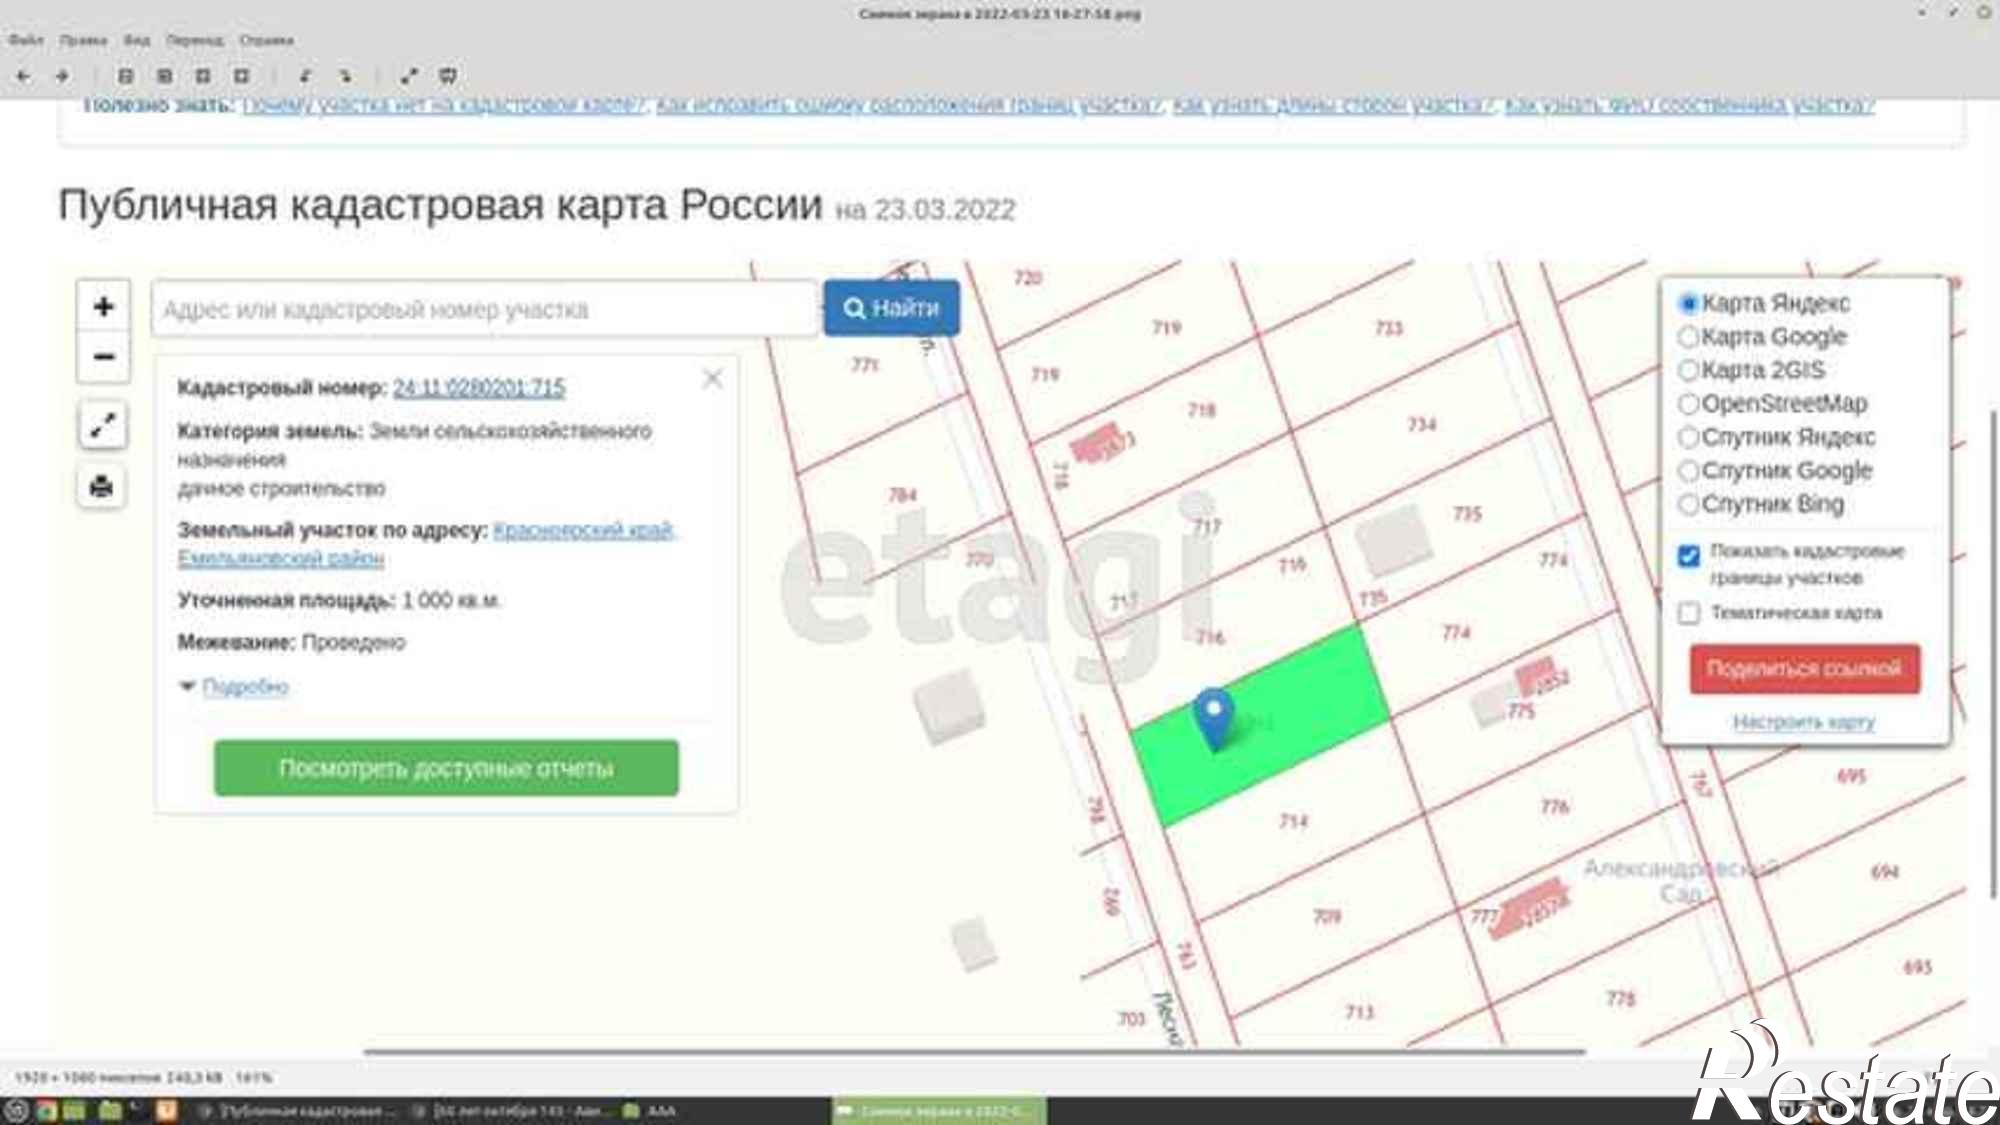
Task: Print the map with printer button
Action: pyautogui.click(x=102, y=487)
